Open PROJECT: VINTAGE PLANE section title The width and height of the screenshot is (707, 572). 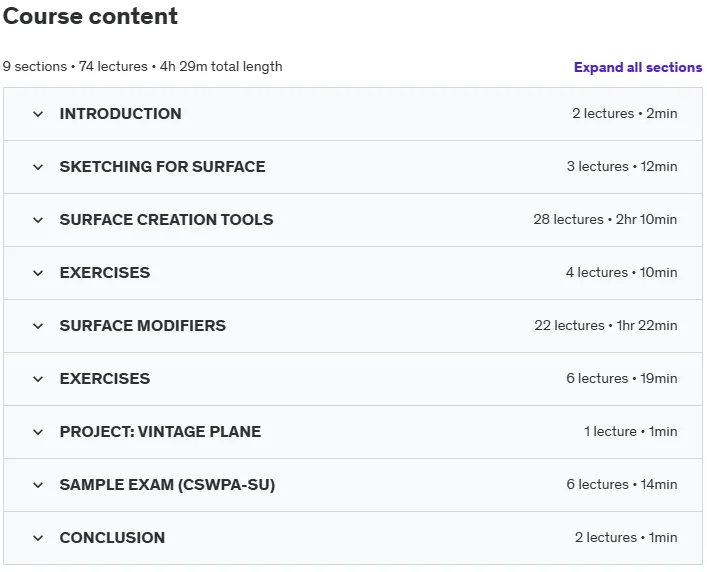pos(160,431)
